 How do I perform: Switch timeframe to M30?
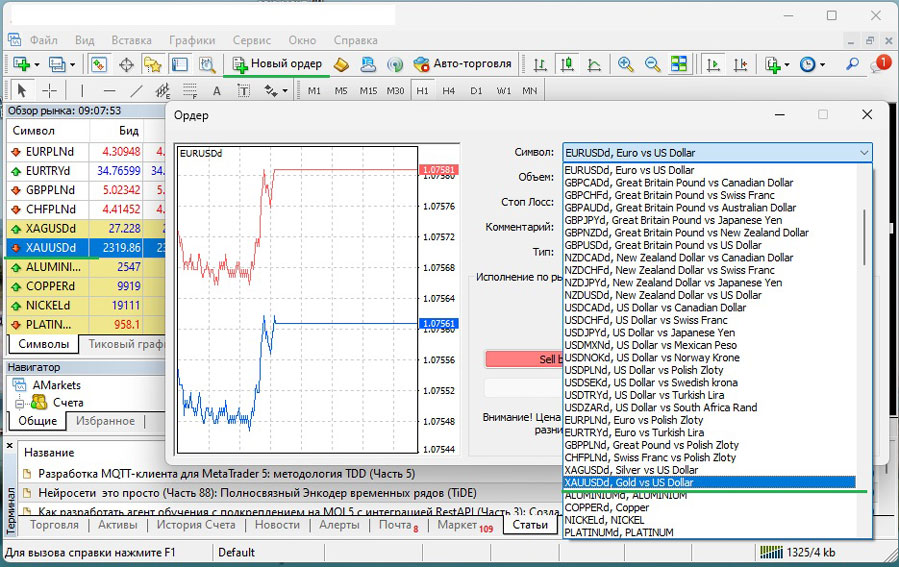[395, 91]
